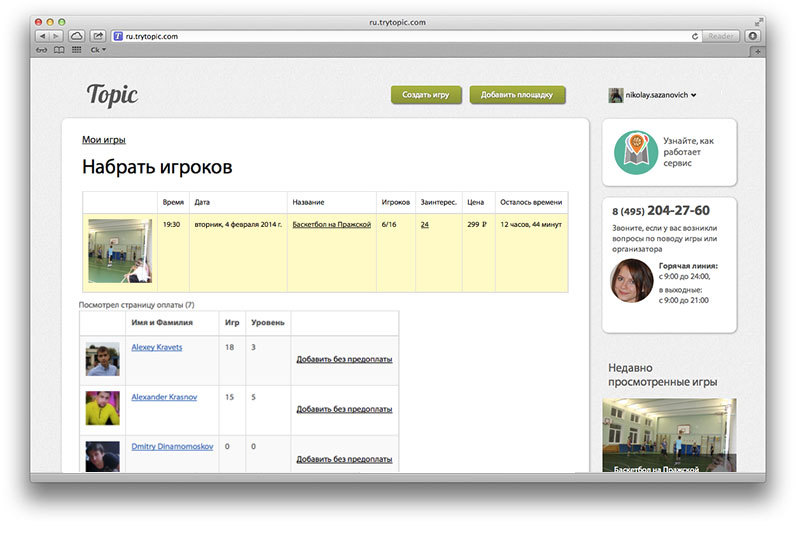Image resolution: width=800 pixels, height=533 pixels.
Task: Open Alexander Krasnov profile link
Action: pos(164,397)
